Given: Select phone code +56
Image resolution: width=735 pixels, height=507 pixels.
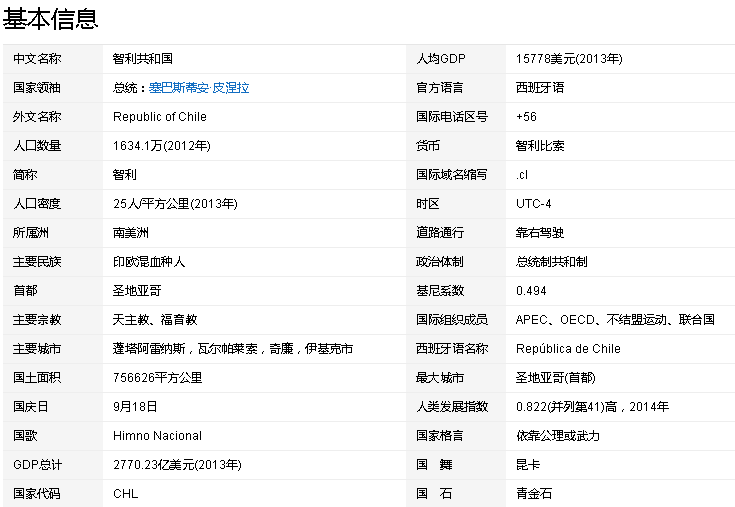Looking at the screenshot, I should coord(526,117).
